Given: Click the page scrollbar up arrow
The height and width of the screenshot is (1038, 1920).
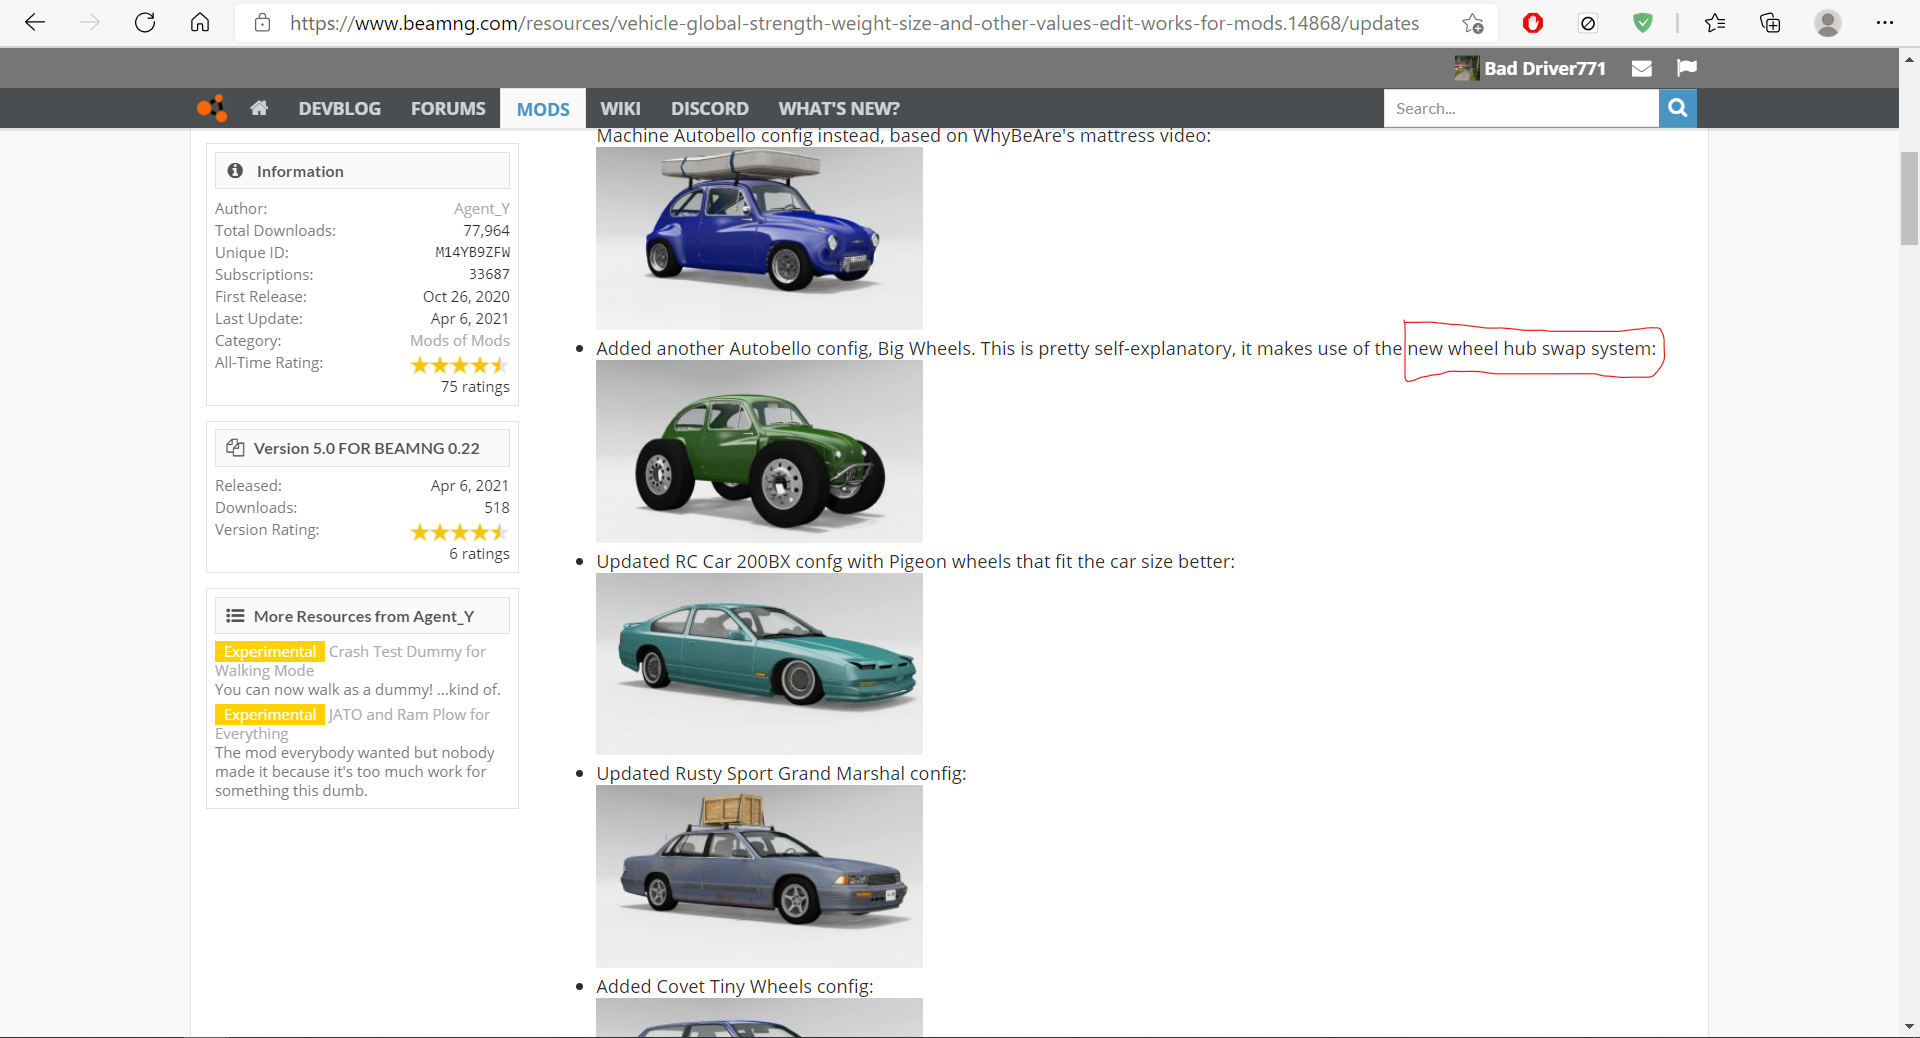Looking at the screenshot, I should [1909, 59].
